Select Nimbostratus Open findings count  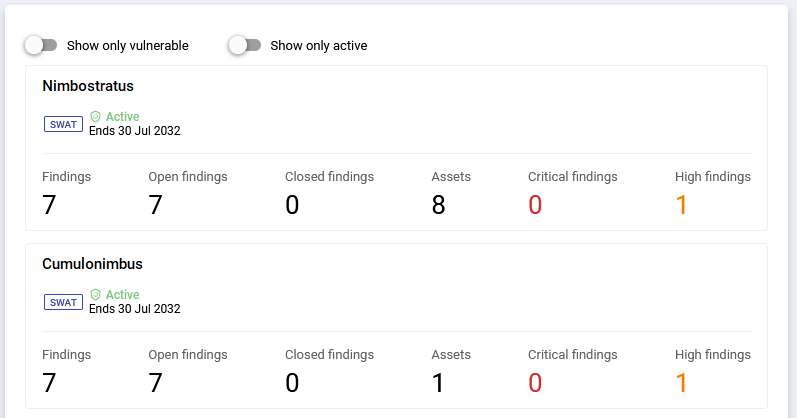[x=155, y=205]
